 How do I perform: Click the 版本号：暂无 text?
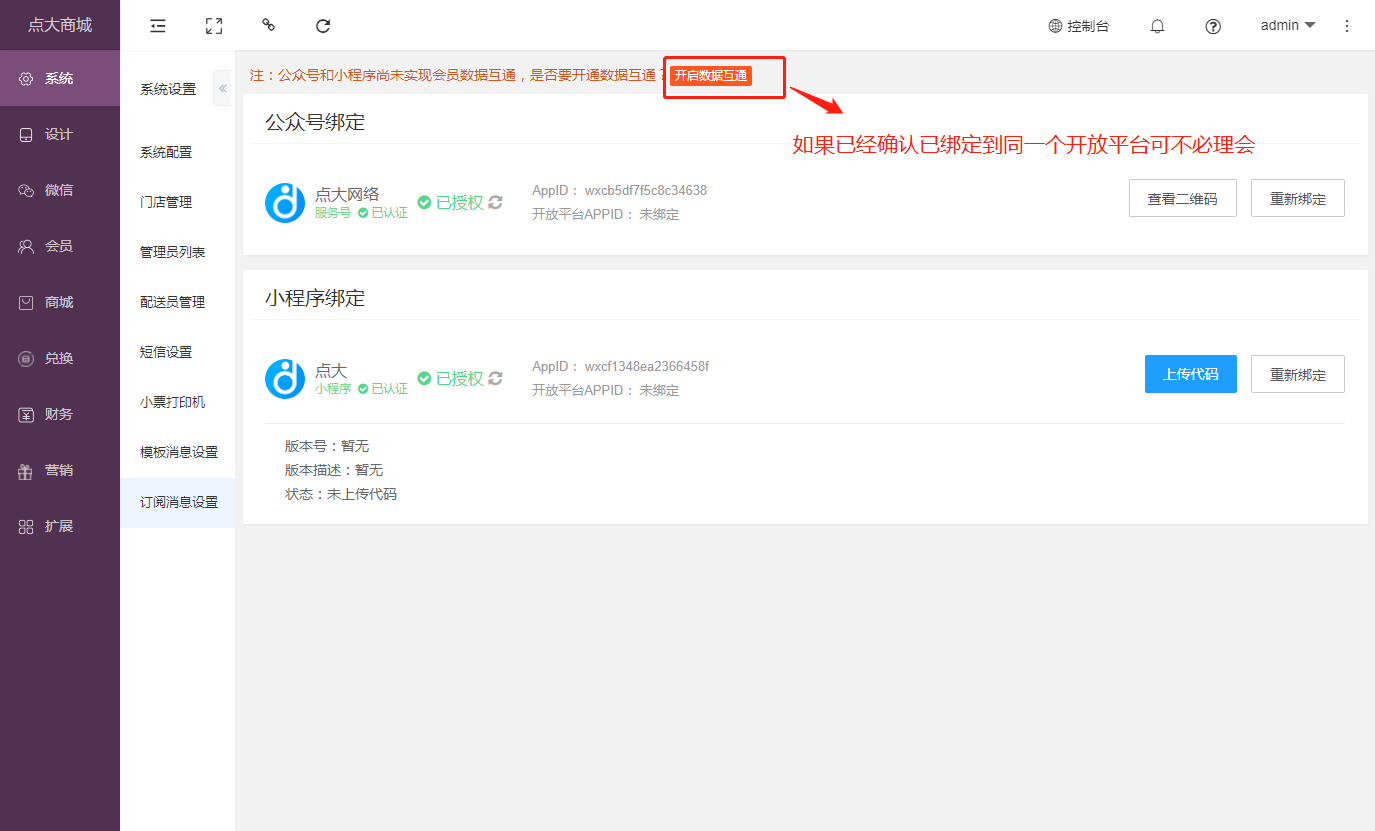tap(327, 446)
